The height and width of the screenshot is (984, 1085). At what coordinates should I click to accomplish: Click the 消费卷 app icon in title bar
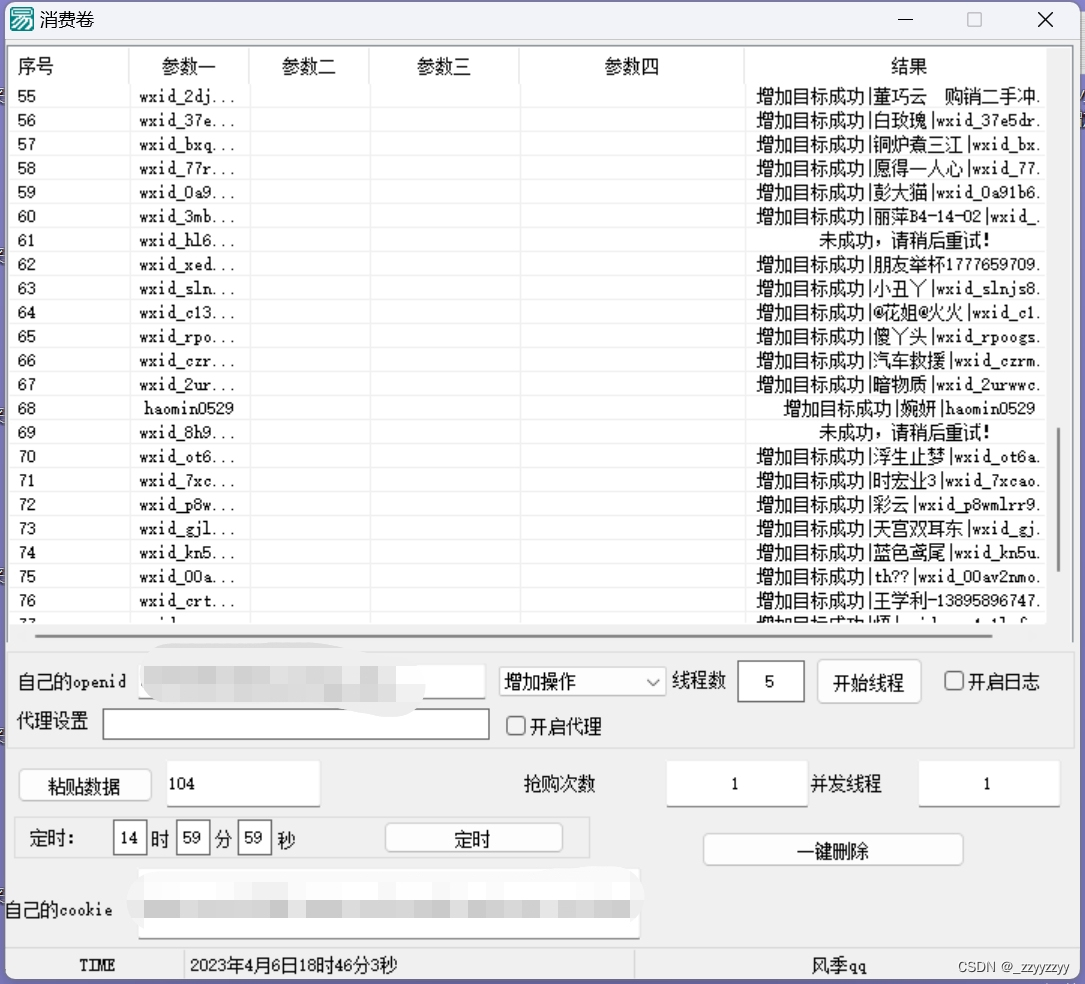21,19
